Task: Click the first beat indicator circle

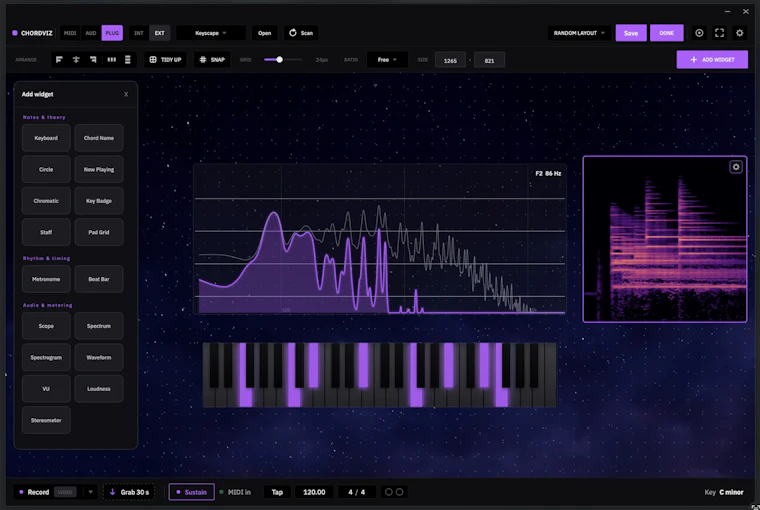Action: [x=388, y=492]
